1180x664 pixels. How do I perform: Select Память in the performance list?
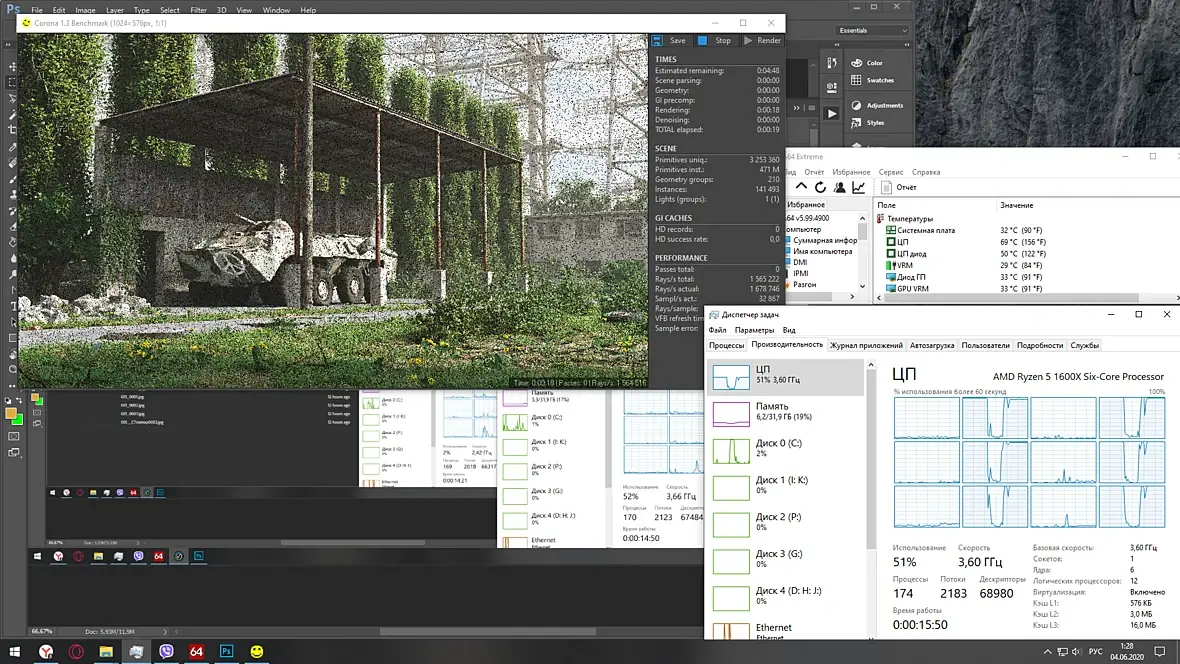pyautogui.click(x=785, y=411)
